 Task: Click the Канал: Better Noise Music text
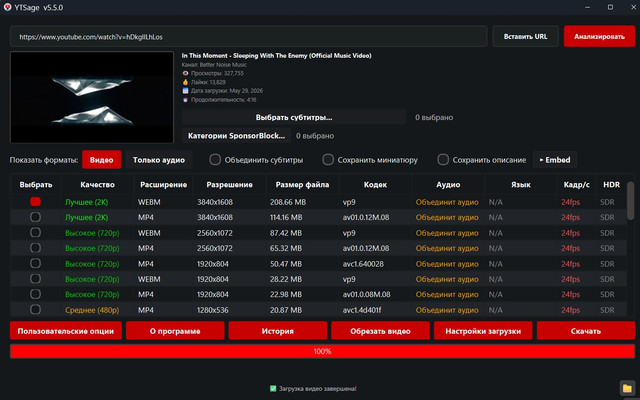pos(214,64)
